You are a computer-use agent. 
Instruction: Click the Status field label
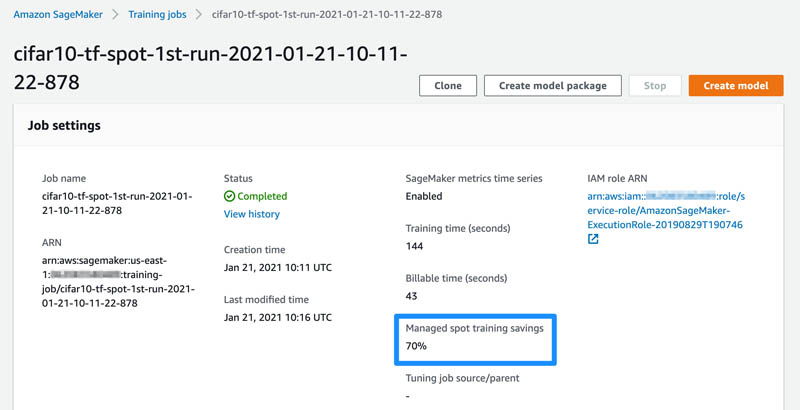[x=238, y=178]
